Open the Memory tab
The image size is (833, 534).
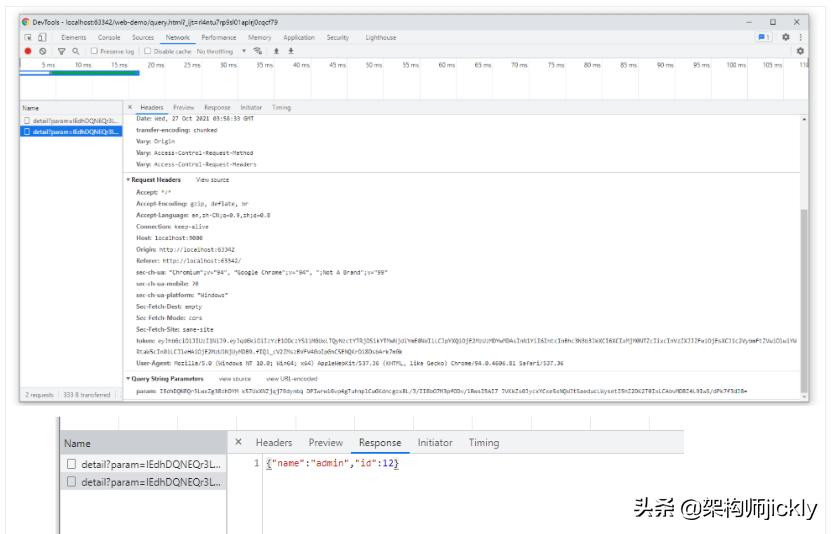pos(260,38)
